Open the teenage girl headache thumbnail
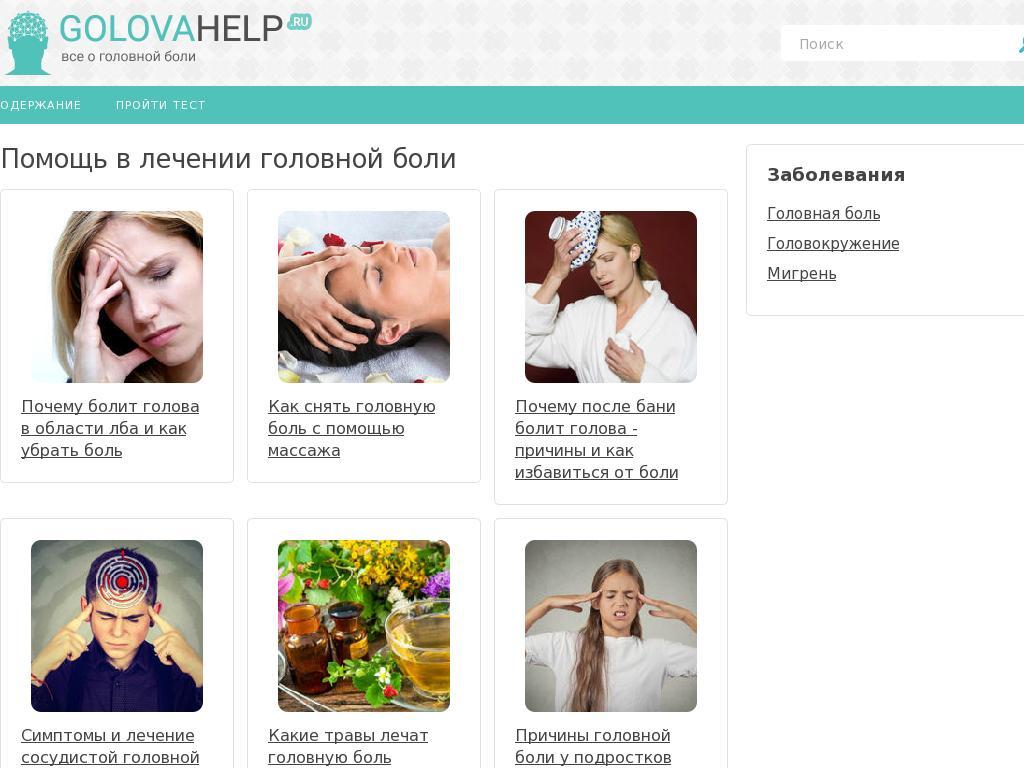The width and height of the screenshot is (1024, 768). click(611, 626)
